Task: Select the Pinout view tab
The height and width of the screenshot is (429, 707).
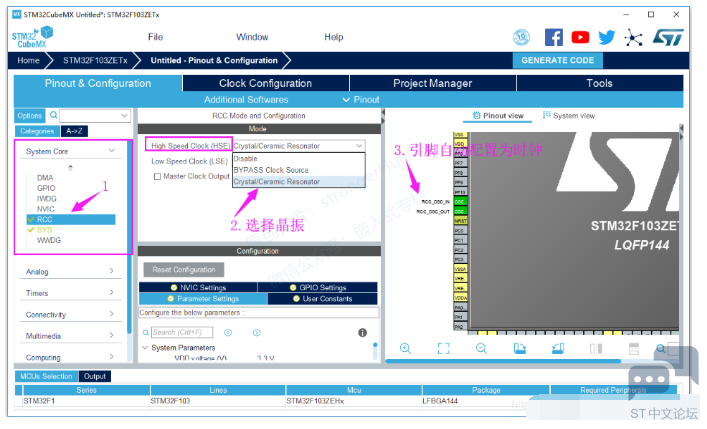Action: click(x=498, y=115)
